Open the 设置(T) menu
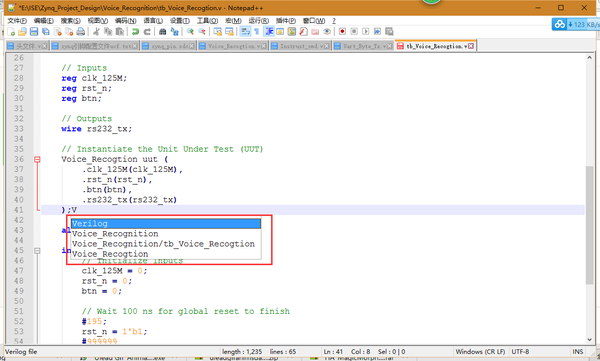600x361 pixels. (180, 21)
